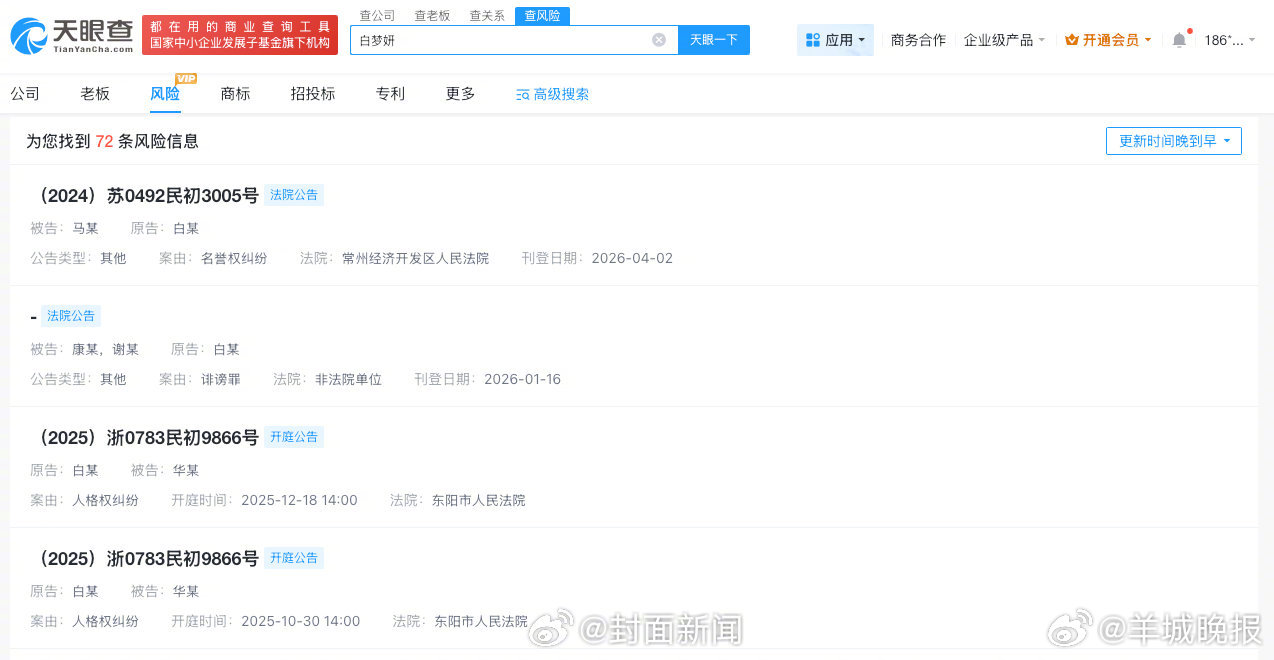Go to the 商标 results tab
Screen dimensions: 1274x660
click(x=235, y=94)
